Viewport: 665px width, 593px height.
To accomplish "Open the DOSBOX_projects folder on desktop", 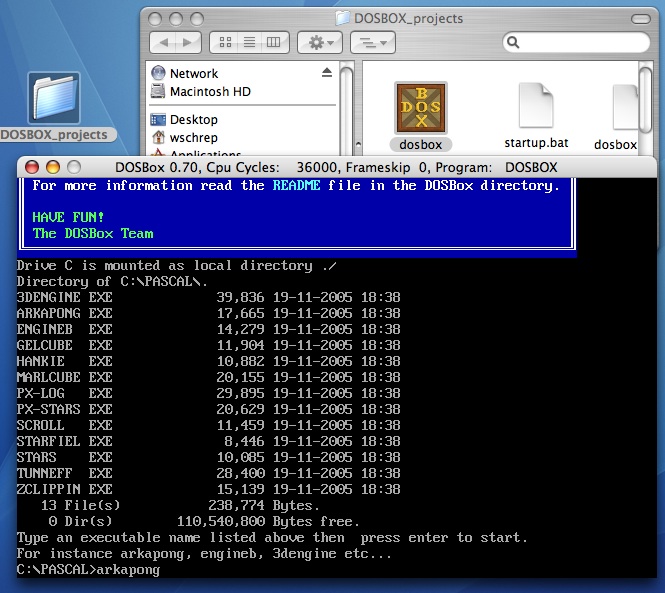I will pyautogui.click(x=54, y=98).
